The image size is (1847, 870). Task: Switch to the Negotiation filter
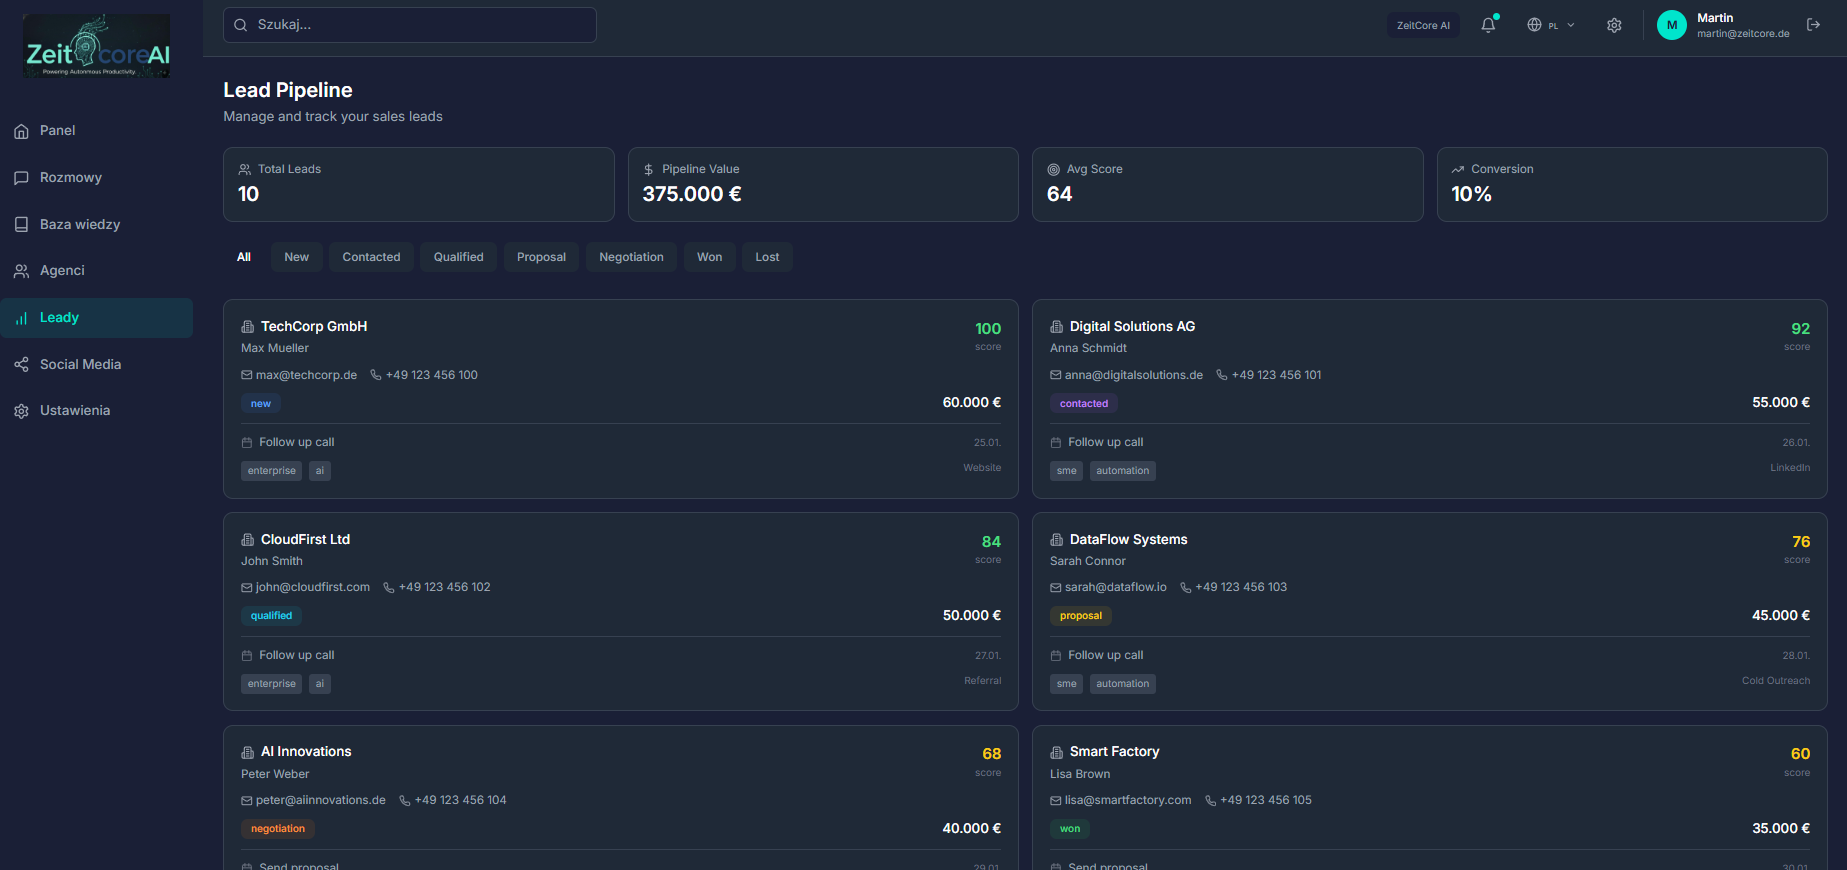(x=631, y=257)
